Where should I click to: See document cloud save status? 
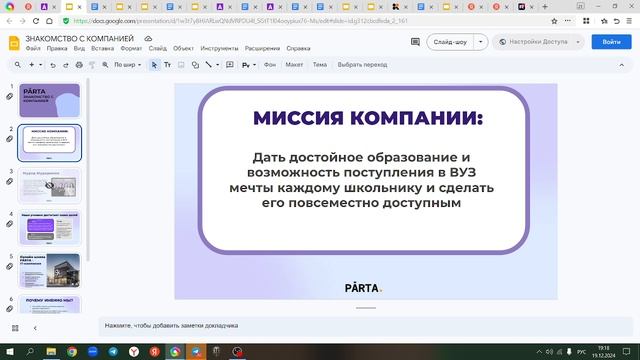coord(148,38)
